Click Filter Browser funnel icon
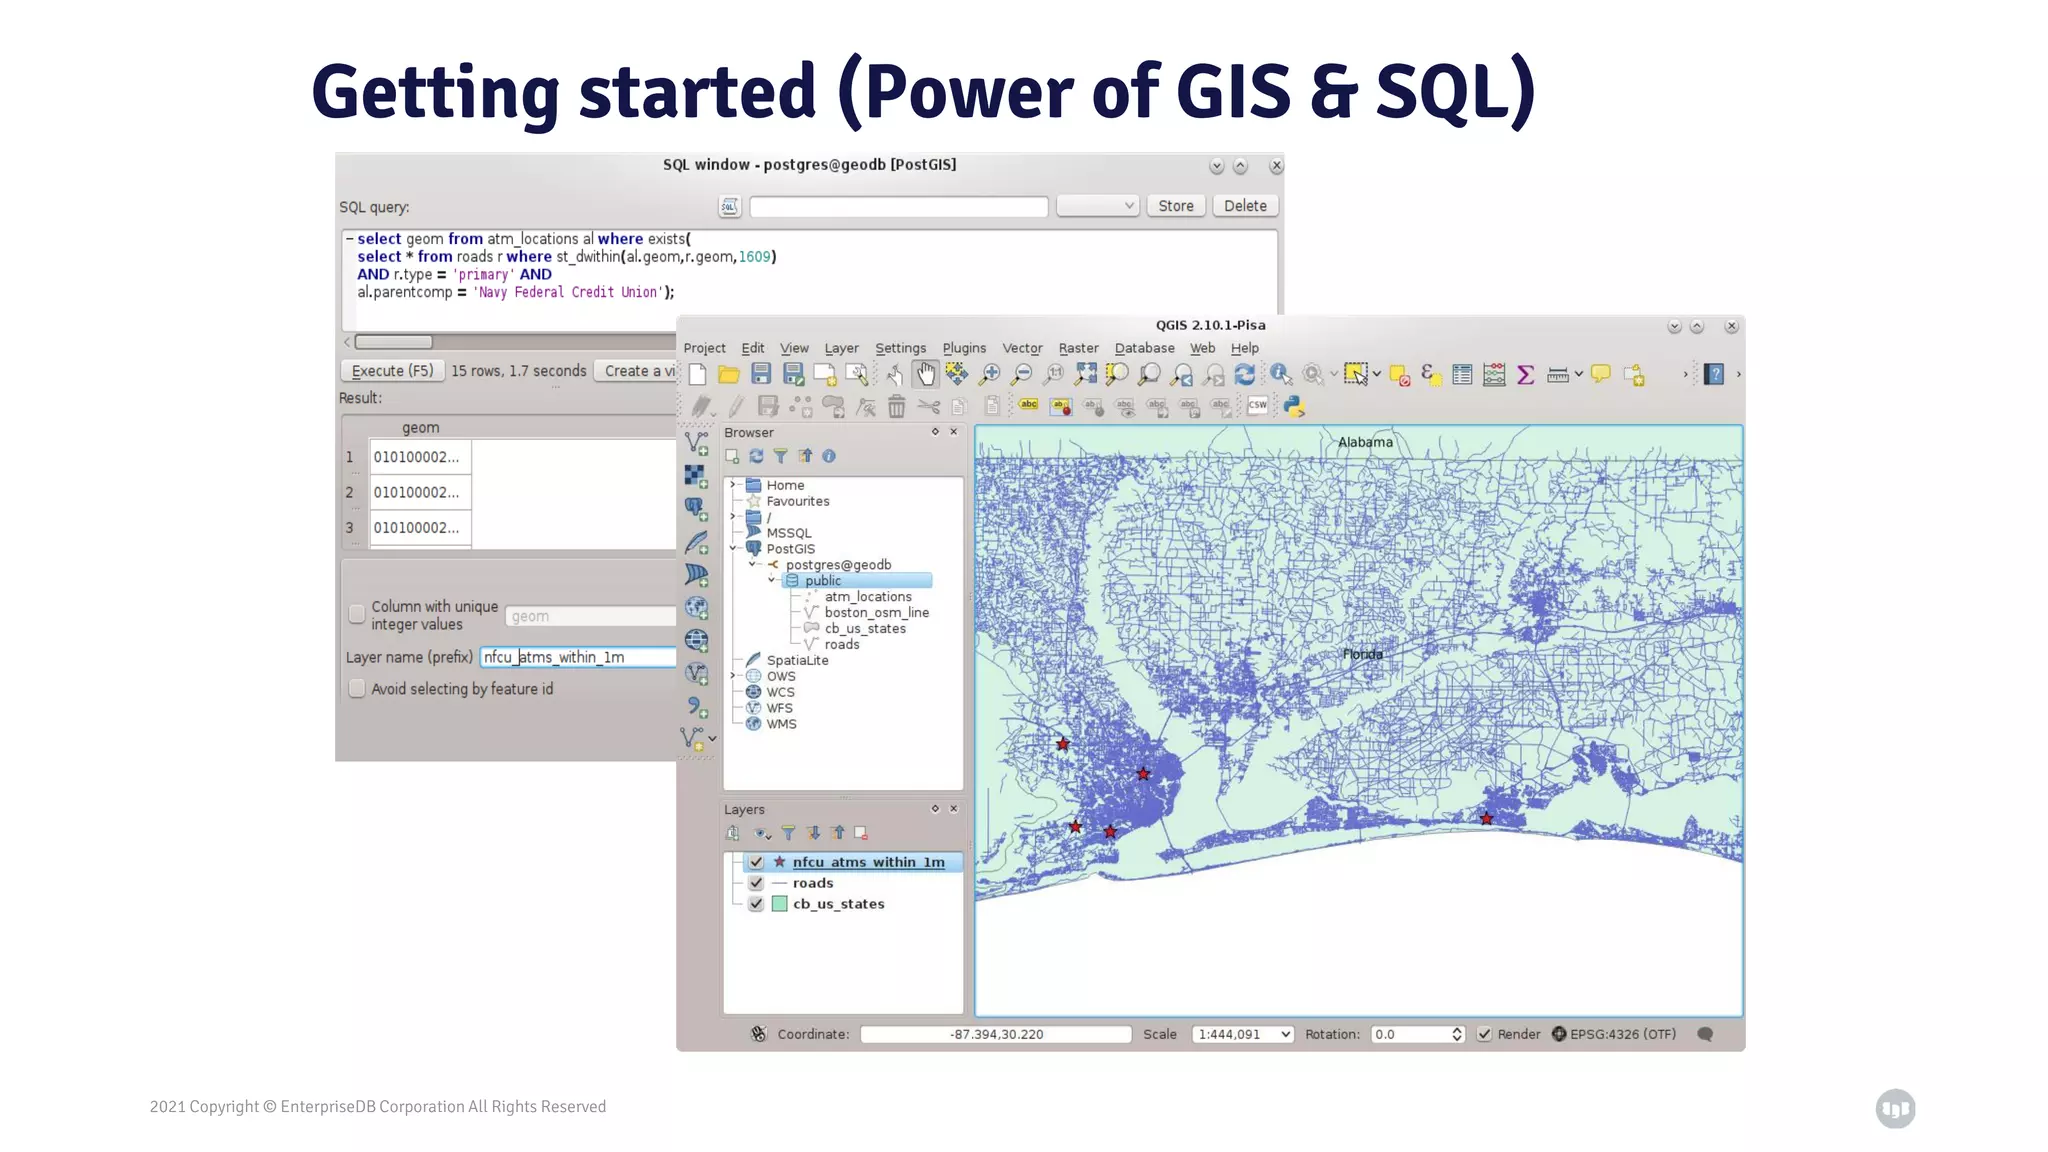 [x=780, y=456]
